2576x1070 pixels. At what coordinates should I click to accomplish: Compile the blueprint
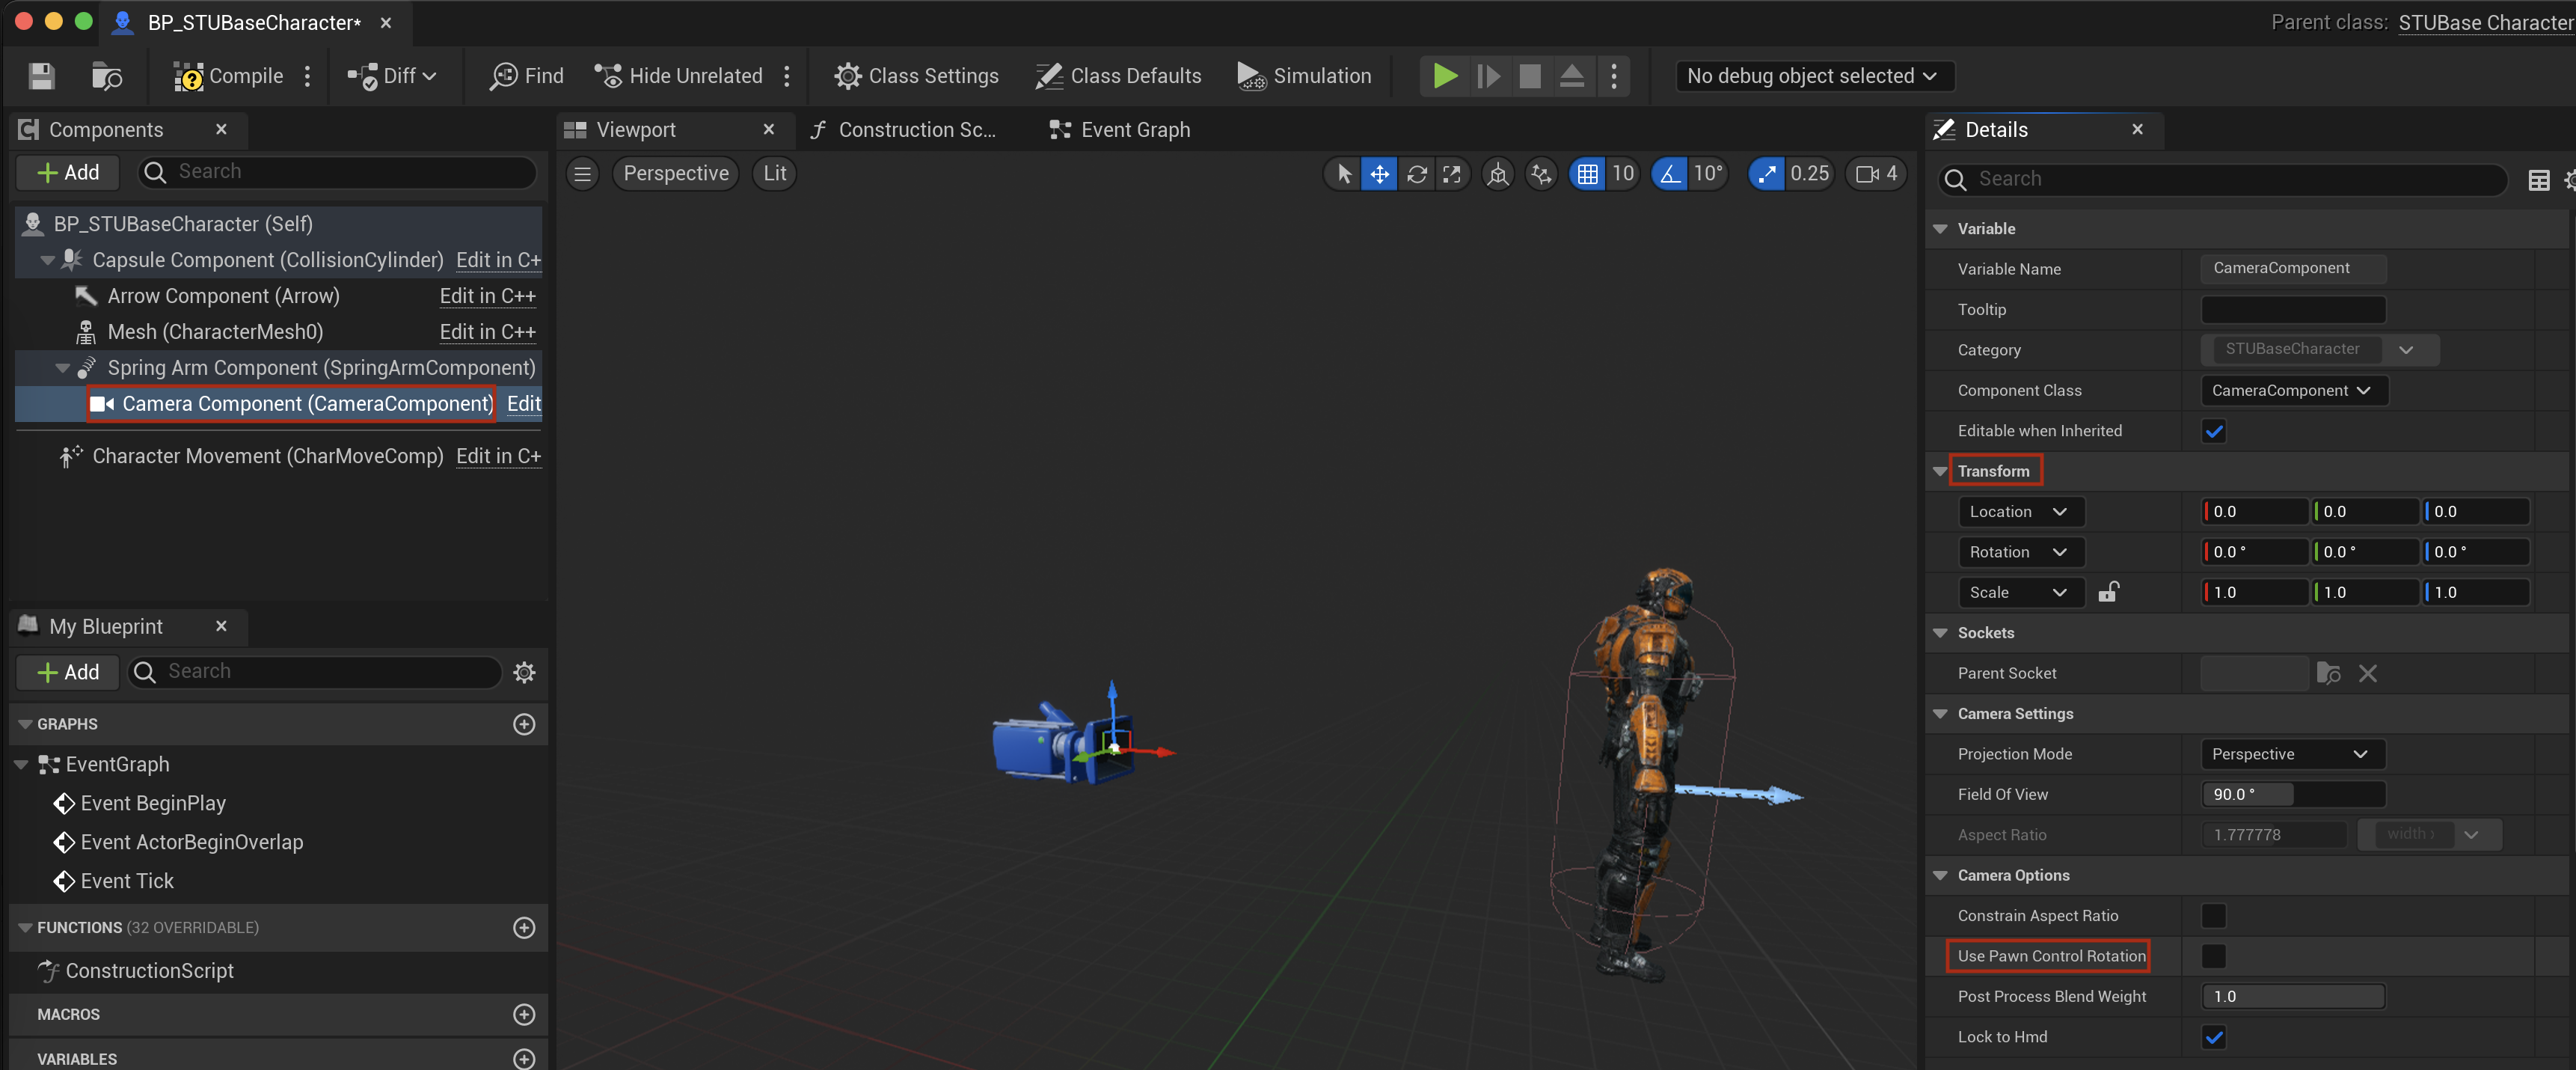pos(228,76)
